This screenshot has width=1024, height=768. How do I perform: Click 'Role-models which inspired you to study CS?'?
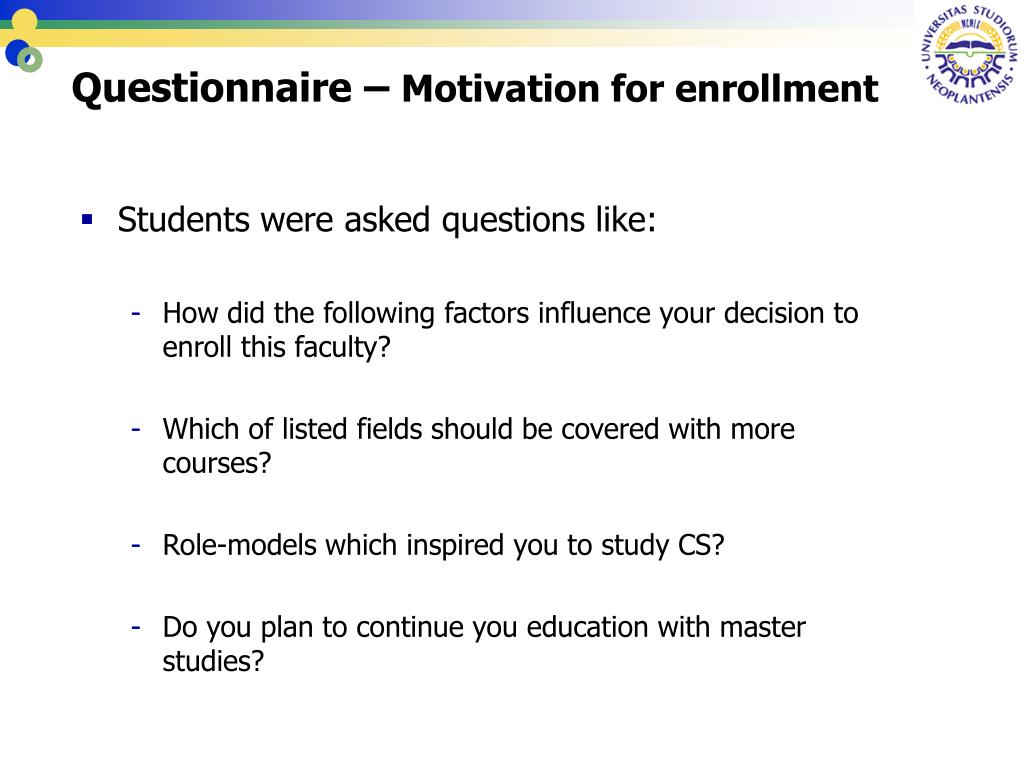point(443,545)
